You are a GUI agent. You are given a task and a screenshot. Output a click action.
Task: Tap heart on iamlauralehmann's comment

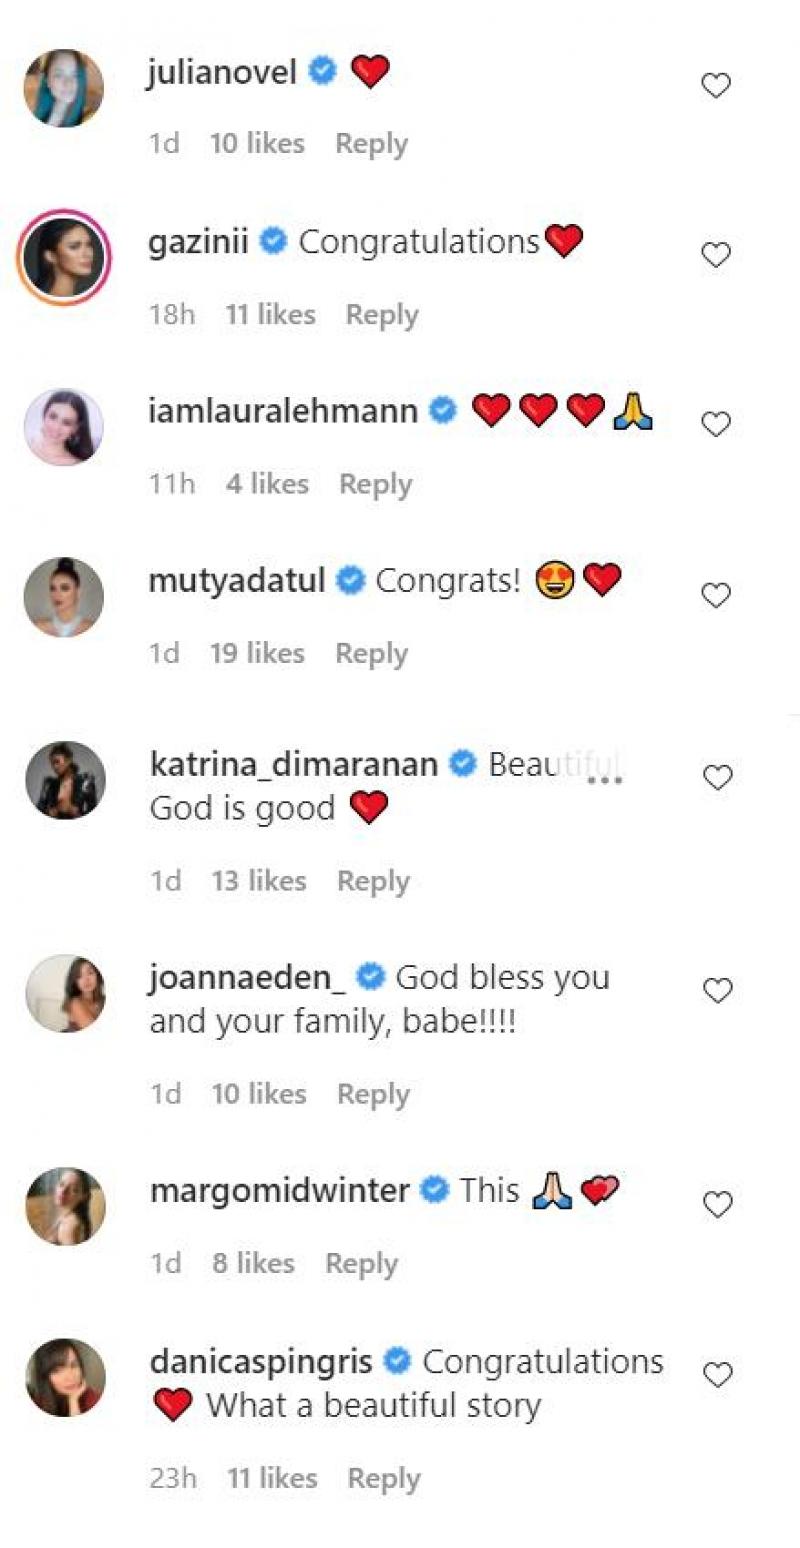pos(716,425)
